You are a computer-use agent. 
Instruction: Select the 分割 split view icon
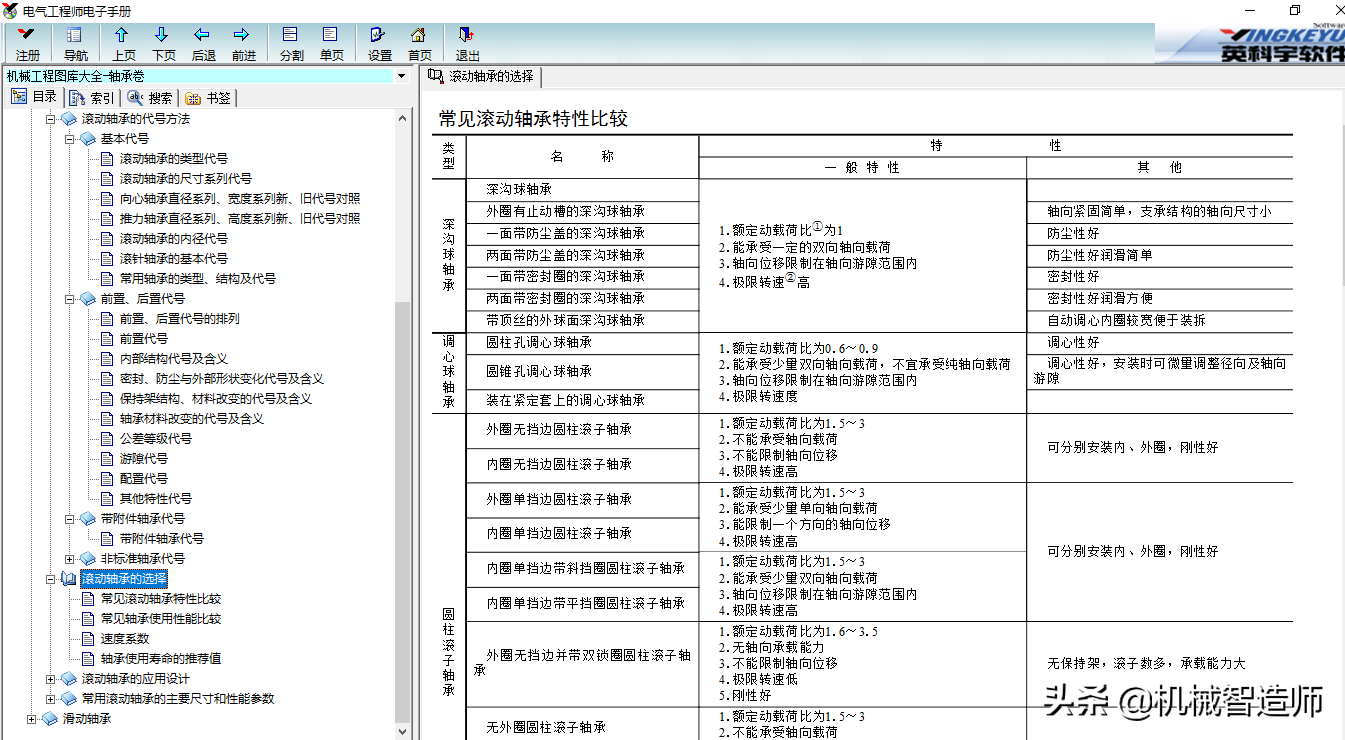point(291,35)
